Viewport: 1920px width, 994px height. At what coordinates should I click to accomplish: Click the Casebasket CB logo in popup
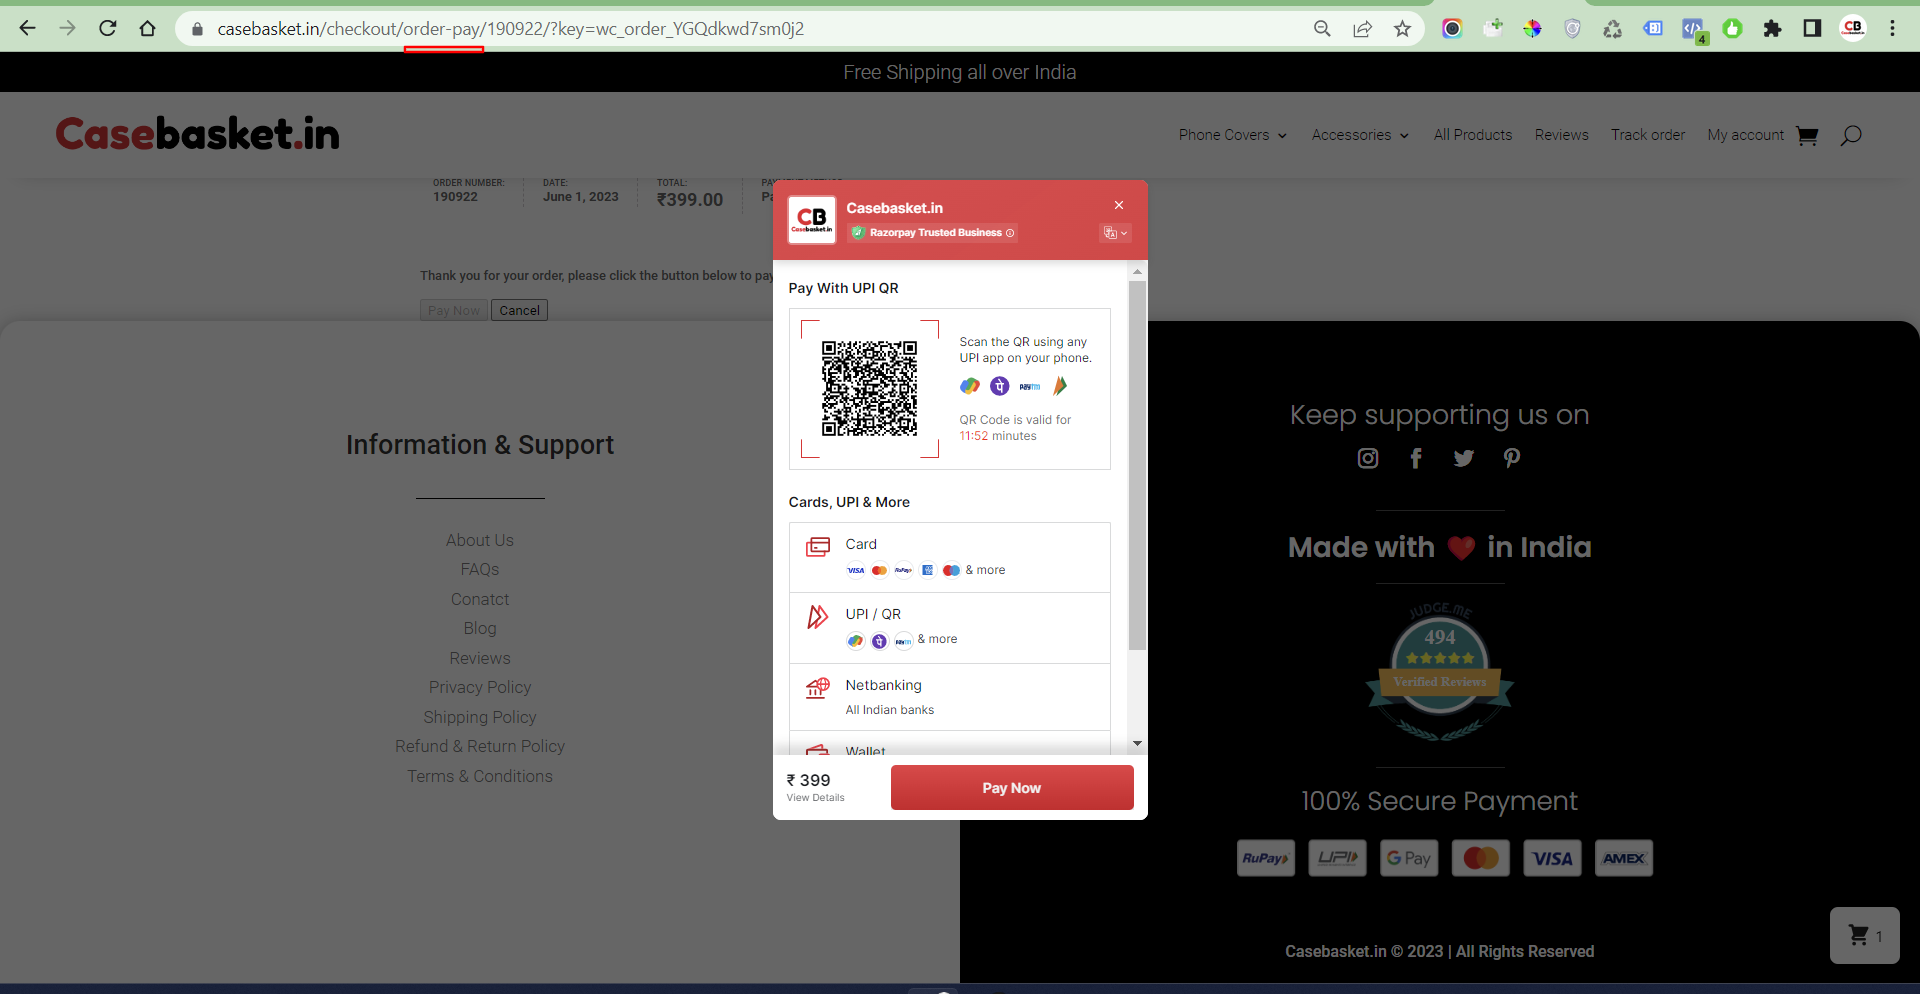[812, 219]
